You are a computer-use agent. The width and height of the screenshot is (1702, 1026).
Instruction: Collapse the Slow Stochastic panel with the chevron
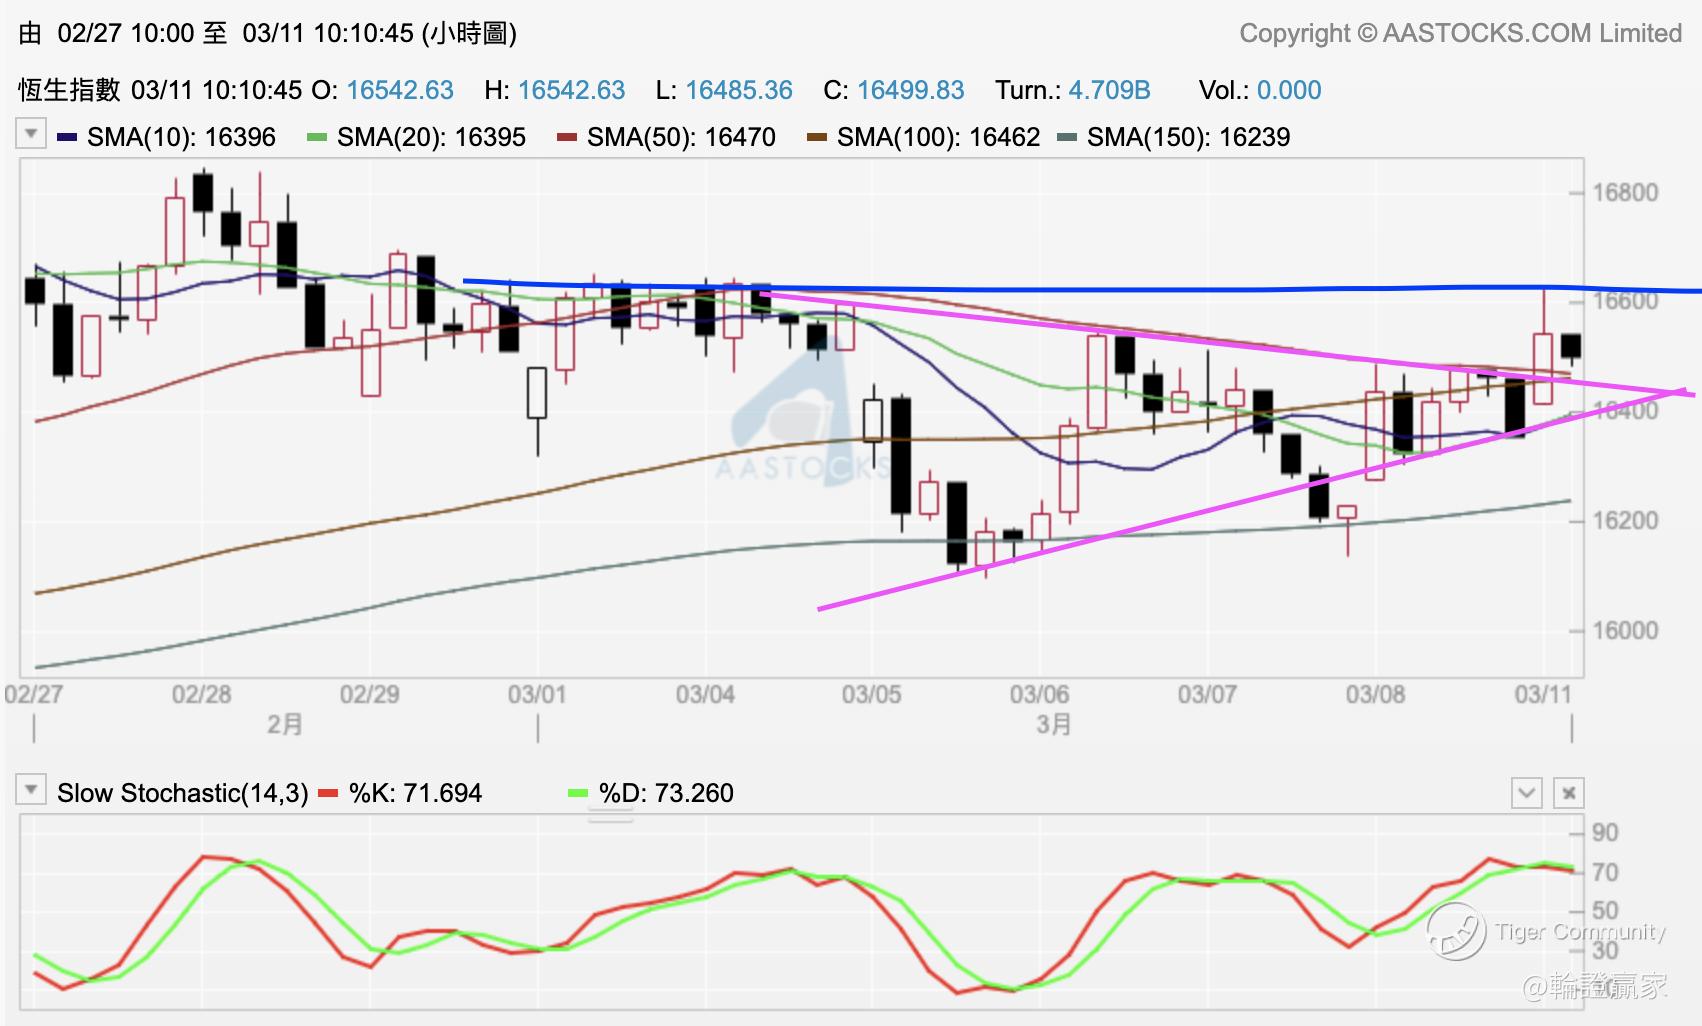(x=1526, y=794)
